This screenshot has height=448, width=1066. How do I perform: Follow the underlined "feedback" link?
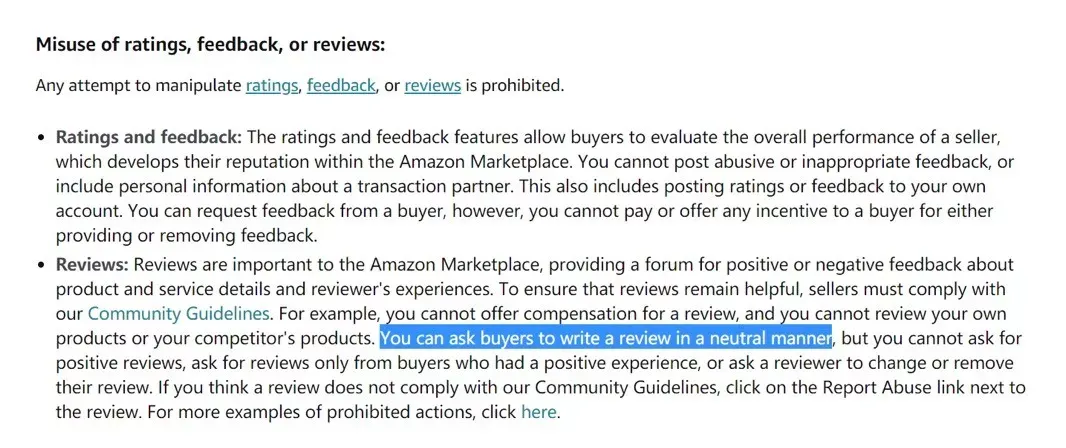(341, 86)
